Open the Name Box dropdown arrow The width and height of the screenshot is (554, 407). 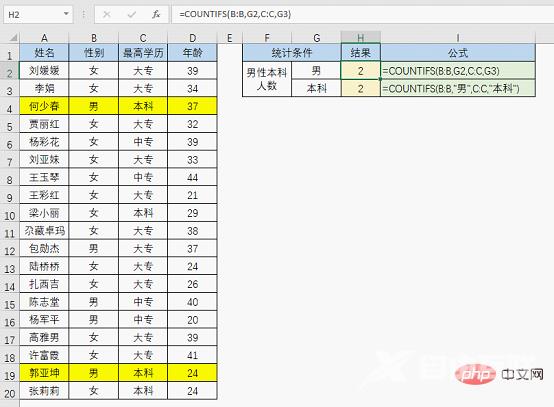66,14
